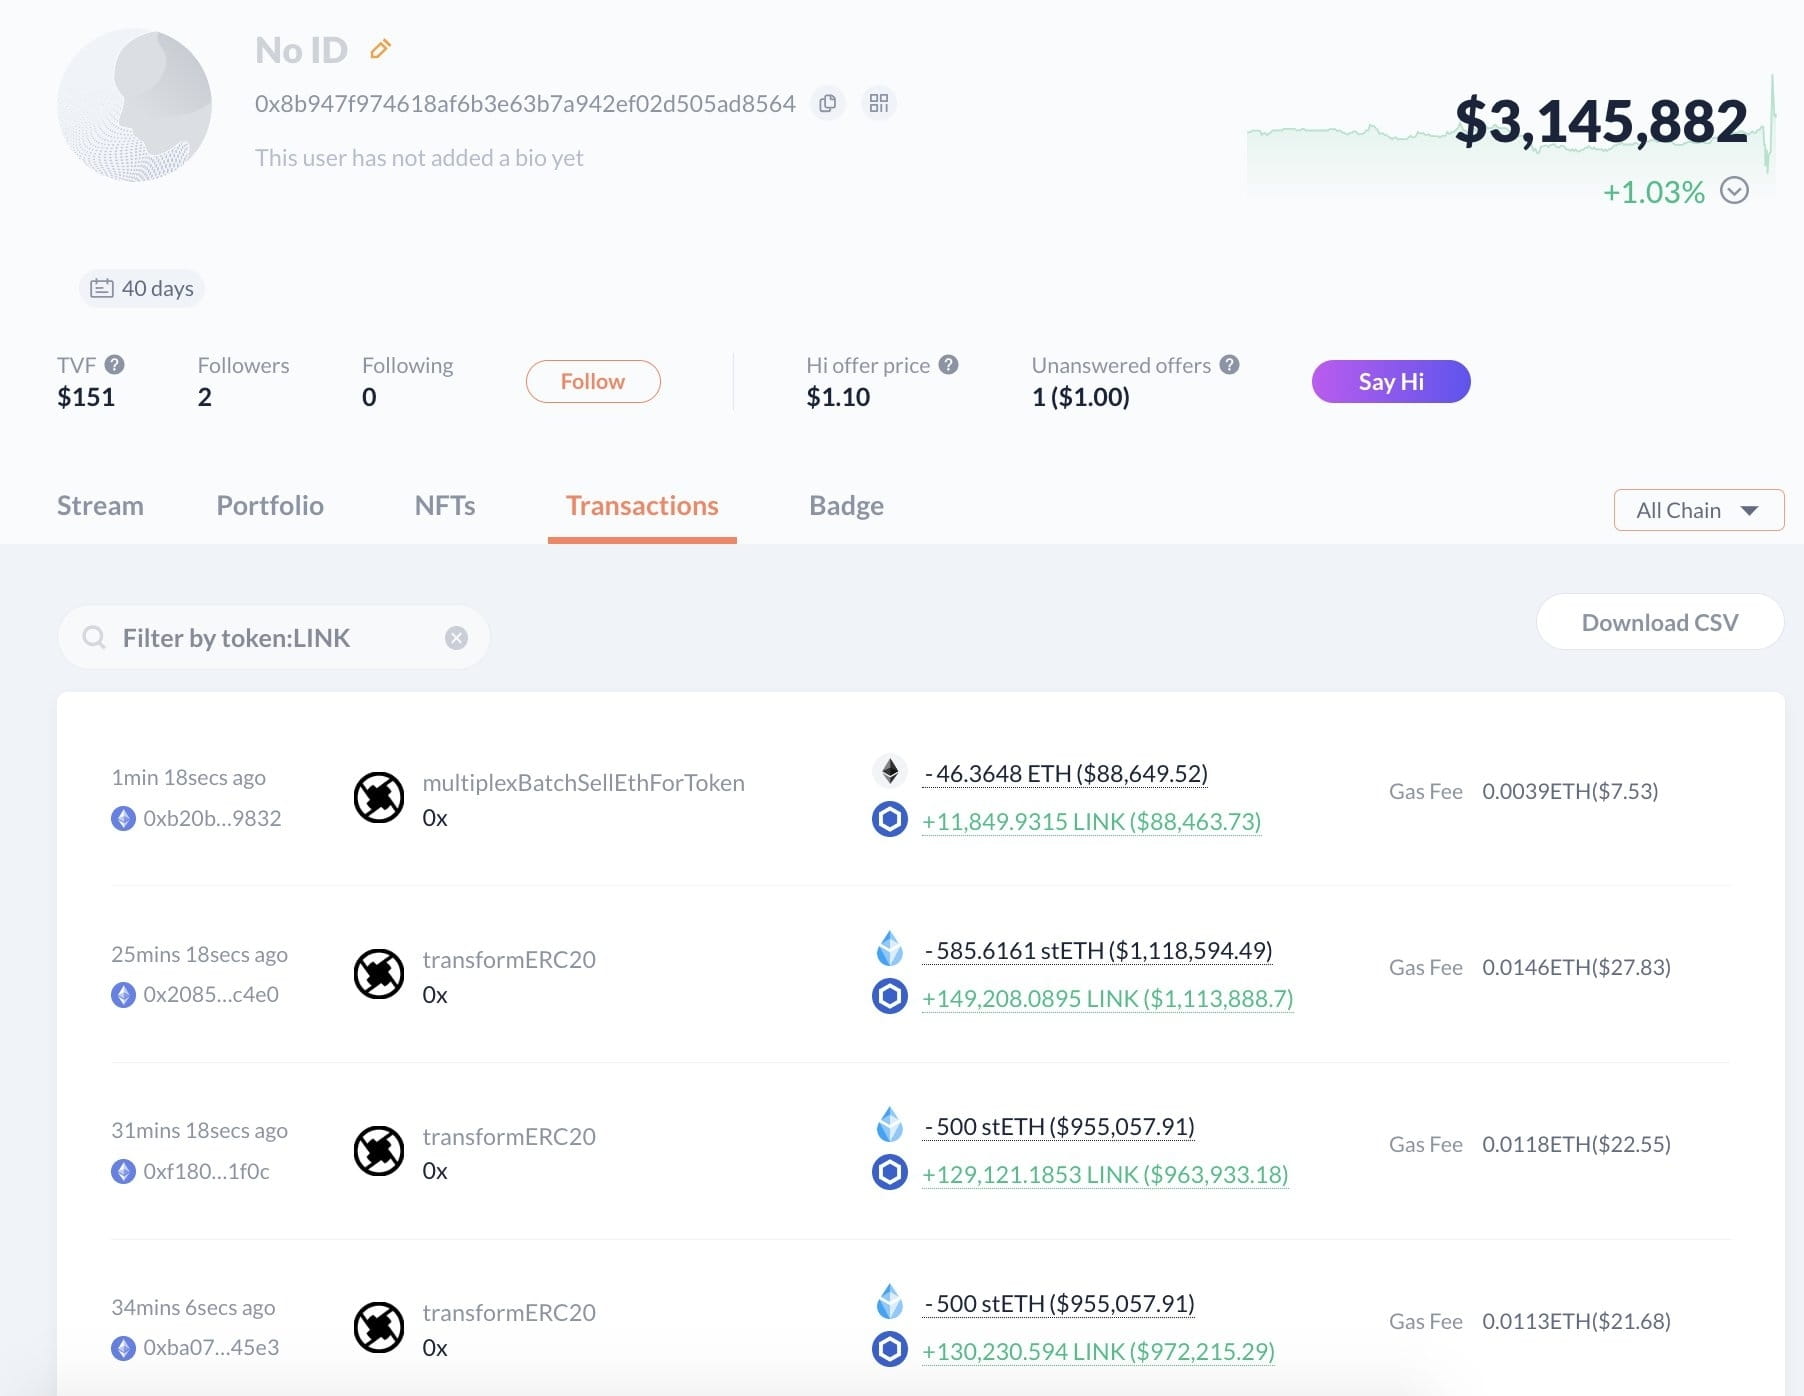Image resolution: width=1804 pixels, height=1396 pixels.
Task: Open transaction hash 0xf180...1f0c
Action: [x=206, y=1171]
